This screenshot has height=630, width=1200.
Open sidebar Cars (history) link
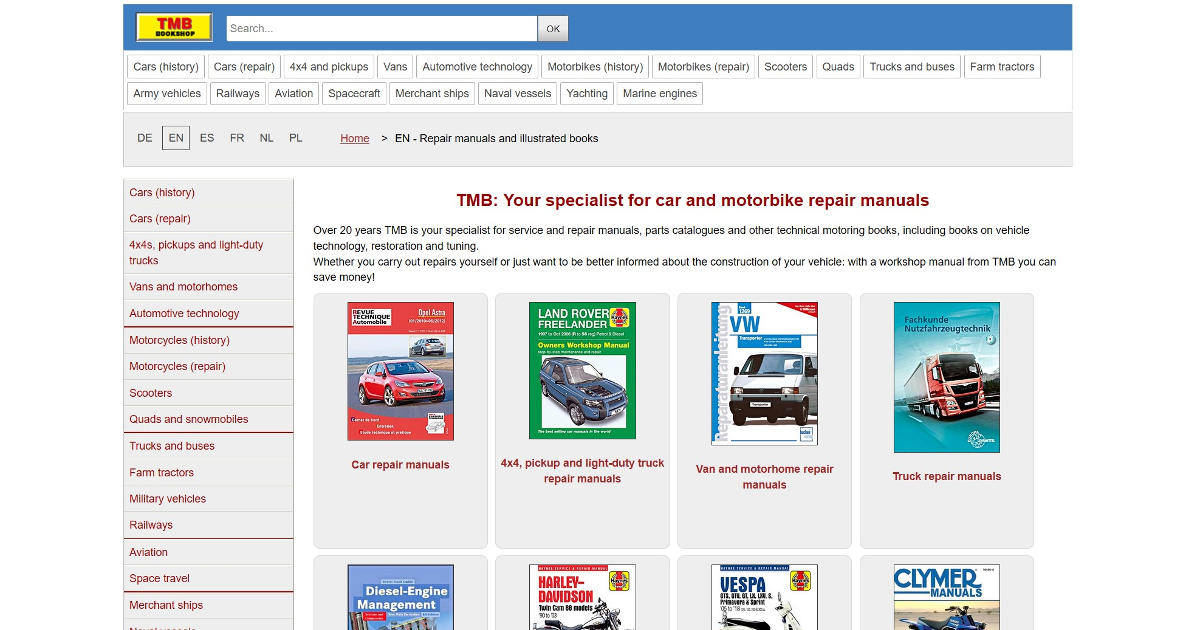(208, 192)
